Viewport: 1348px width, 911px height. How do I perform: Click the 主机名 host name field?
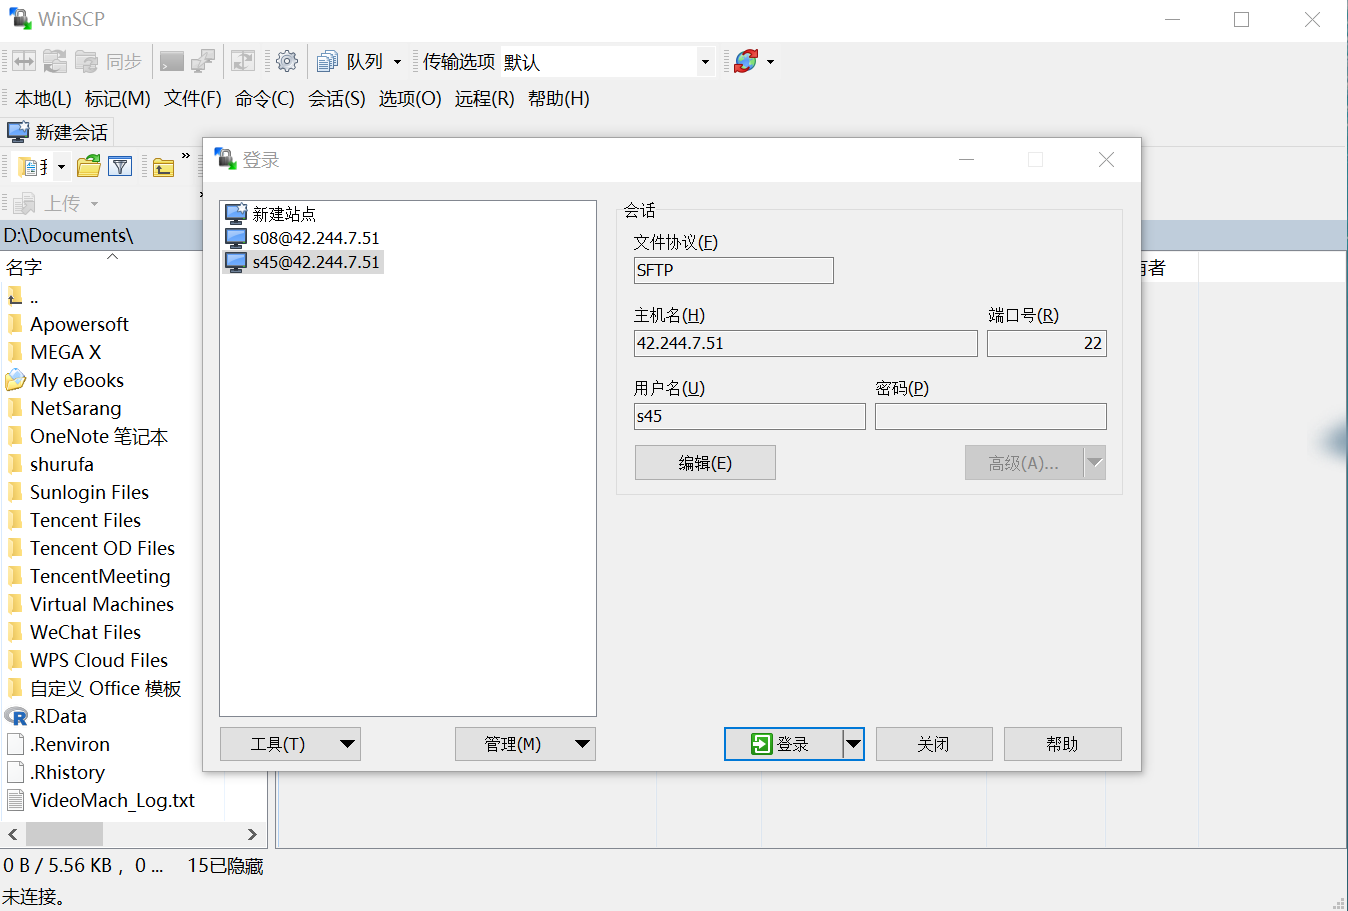tap(806, 343)
